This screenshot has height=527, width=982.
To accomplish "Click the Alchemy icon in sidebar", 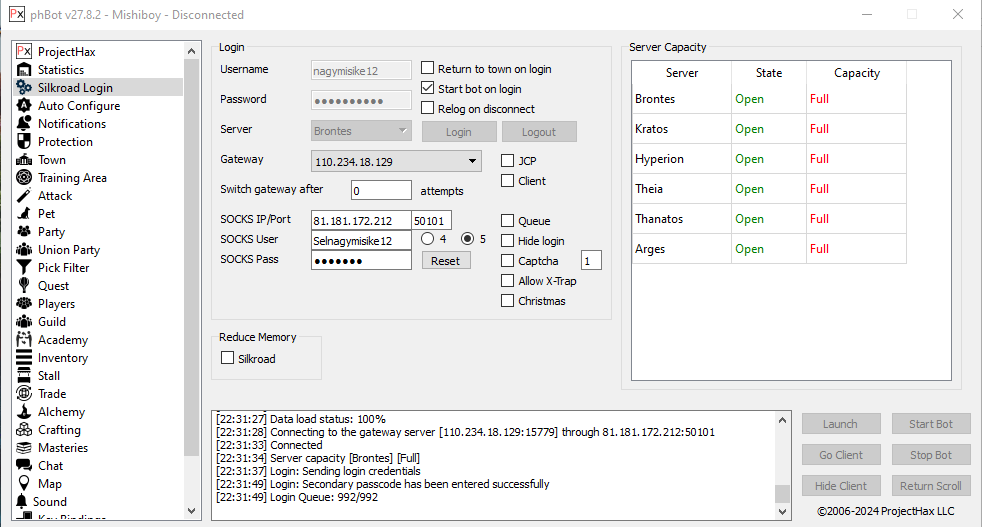I will tap(24, 412).
